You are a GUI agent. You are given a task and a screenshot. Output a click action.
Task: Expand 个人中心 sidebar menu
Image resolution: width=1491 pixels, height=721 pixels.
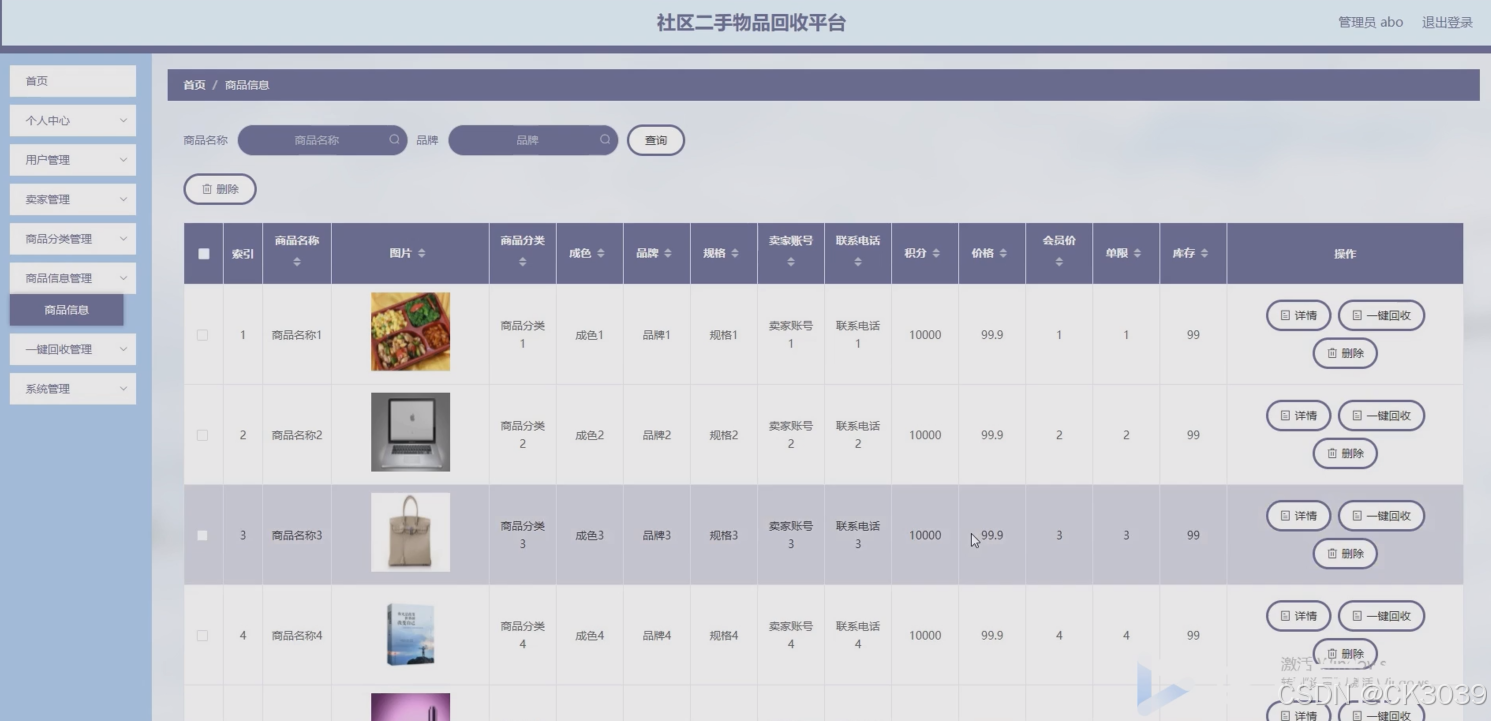[x=73, y=120]
